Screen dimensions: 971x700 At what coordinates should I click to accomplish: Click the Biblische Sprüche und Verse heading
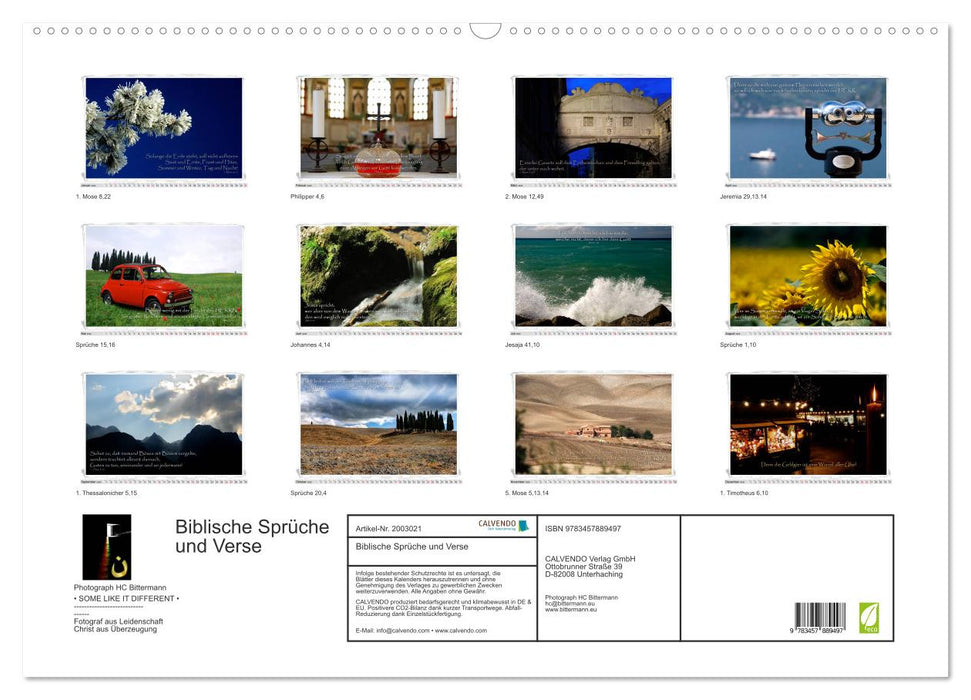251,536
